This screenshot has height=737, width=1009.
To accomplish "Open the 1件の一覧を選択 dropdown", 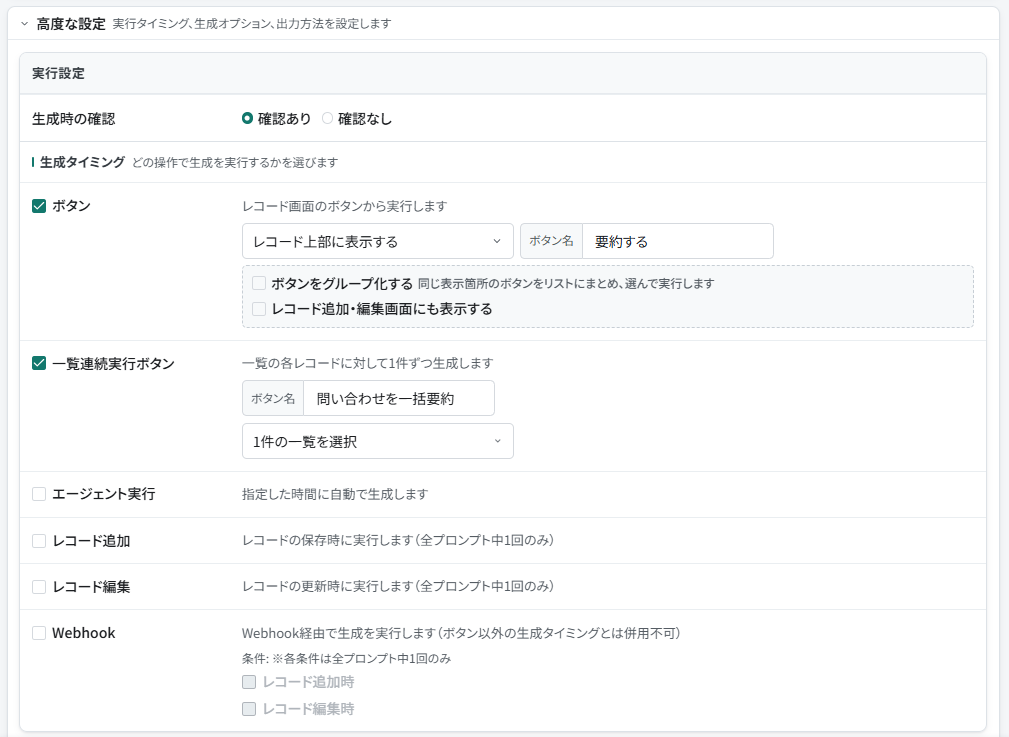I will click(378, 441).
